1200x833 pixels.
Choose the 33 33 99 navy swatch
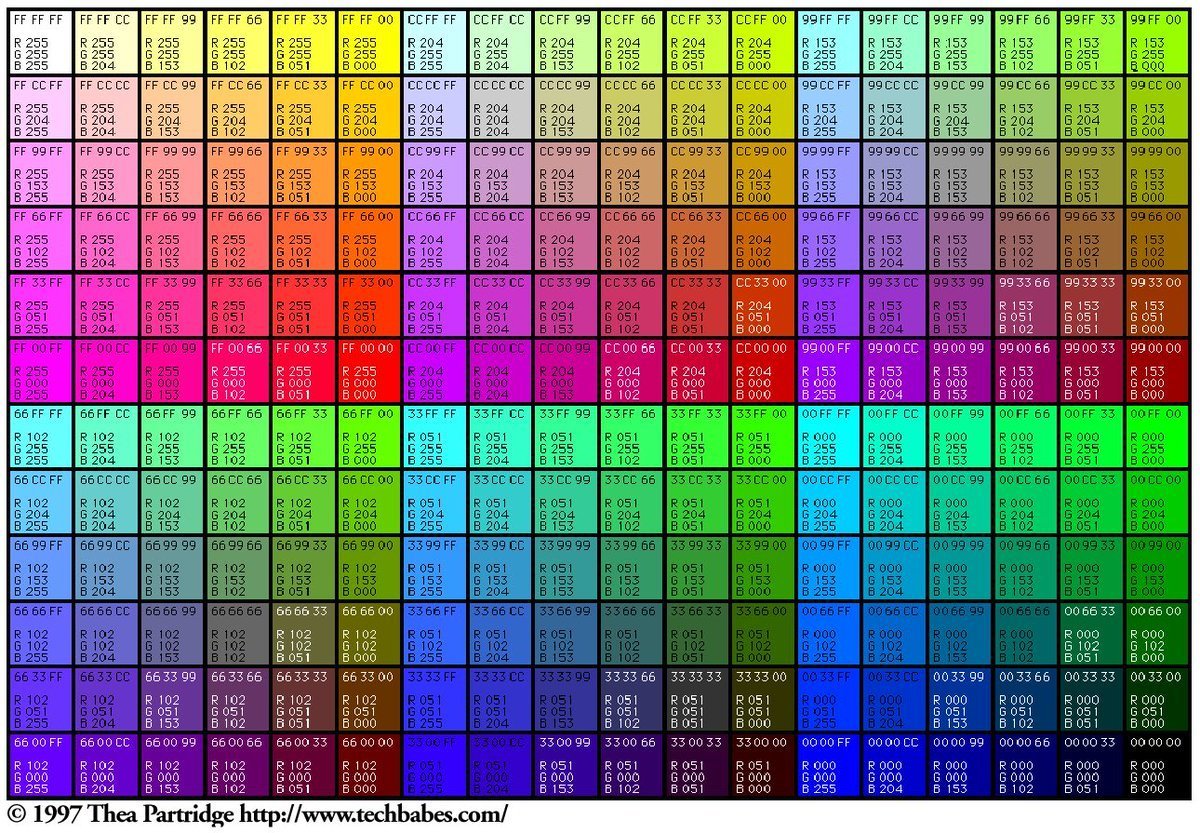565,698
